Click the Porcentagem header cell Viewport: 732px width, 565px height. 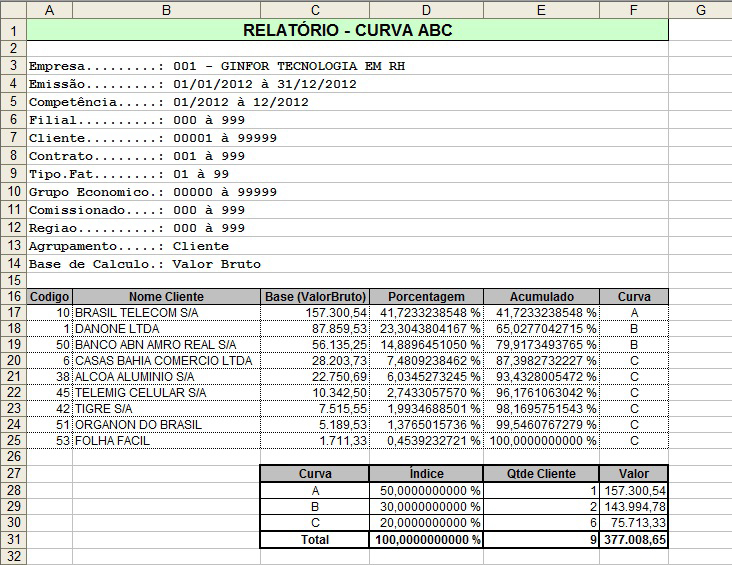[426, 297]
